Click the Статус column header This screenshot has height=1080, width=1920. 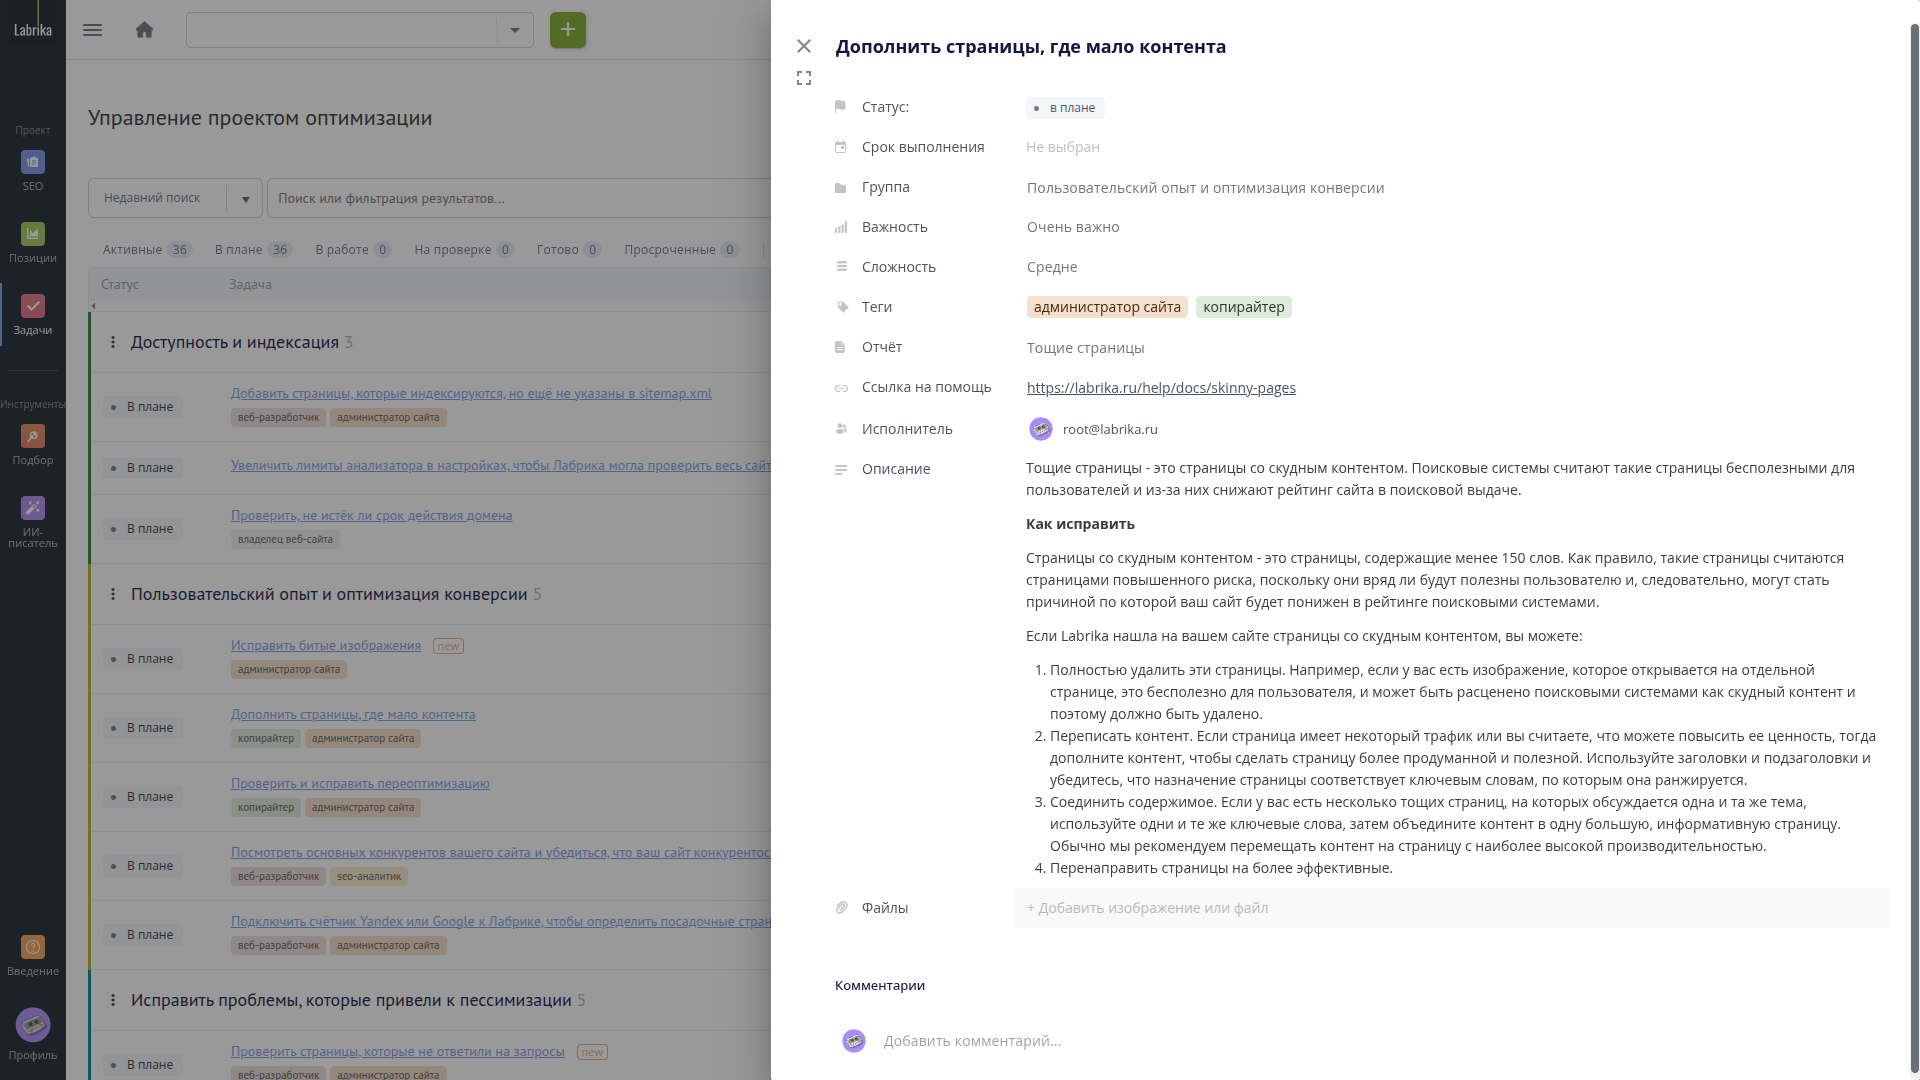[x=120, y=285]
